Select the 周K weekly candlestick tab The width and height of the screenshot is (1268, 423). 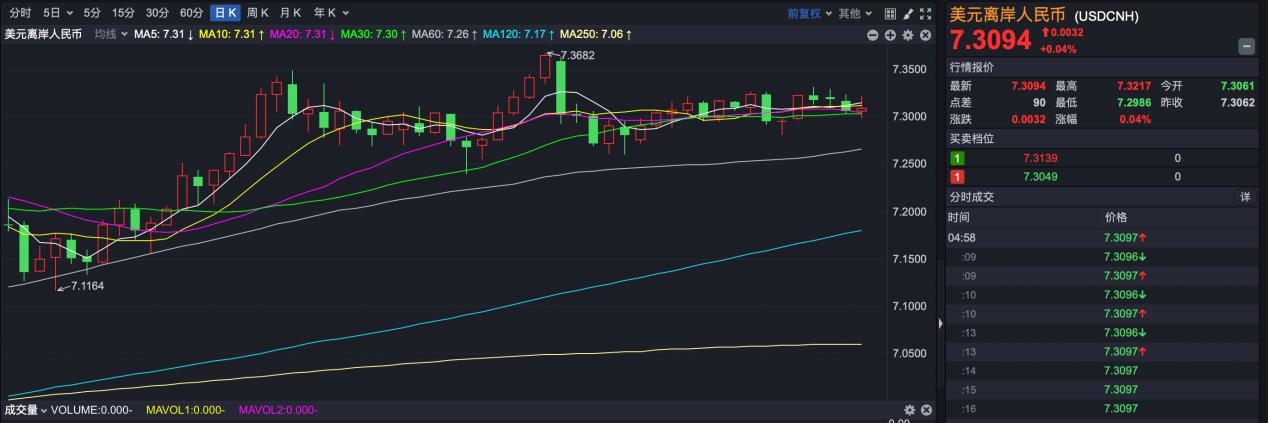[x=258, y=13]
